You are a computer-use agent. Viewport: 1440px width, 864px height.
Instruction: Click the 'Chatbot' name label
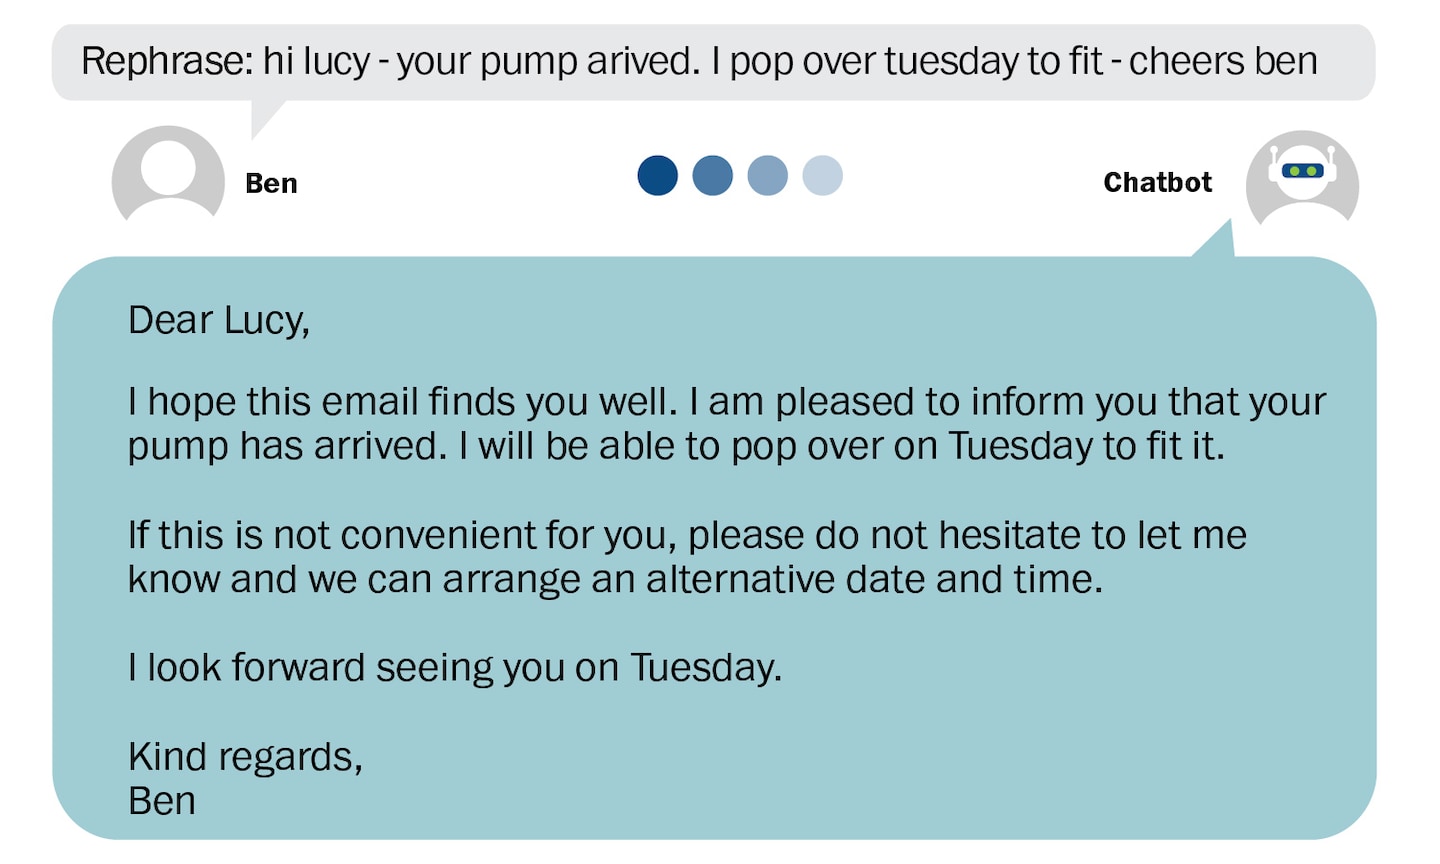(x=1157, y=182)
